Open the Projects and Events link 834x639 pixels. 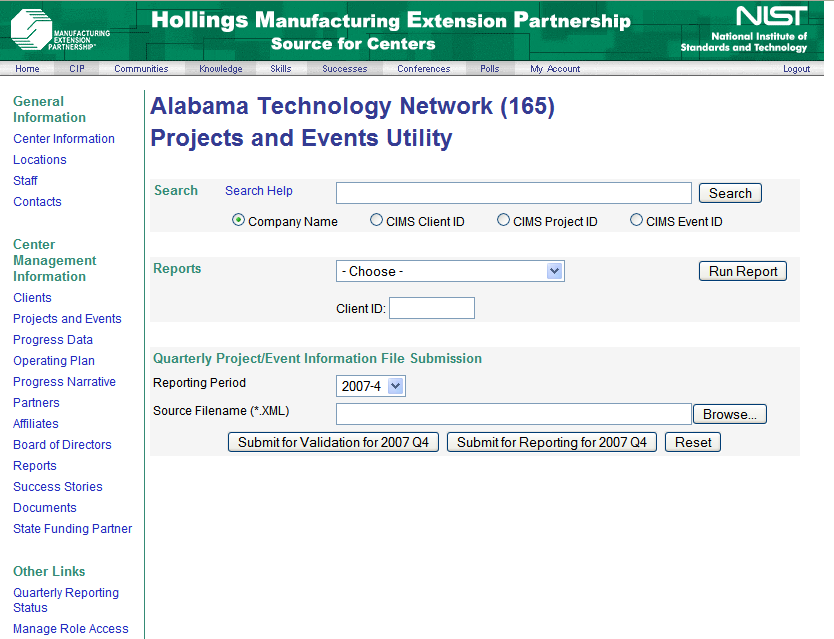[x=67, y=318]
